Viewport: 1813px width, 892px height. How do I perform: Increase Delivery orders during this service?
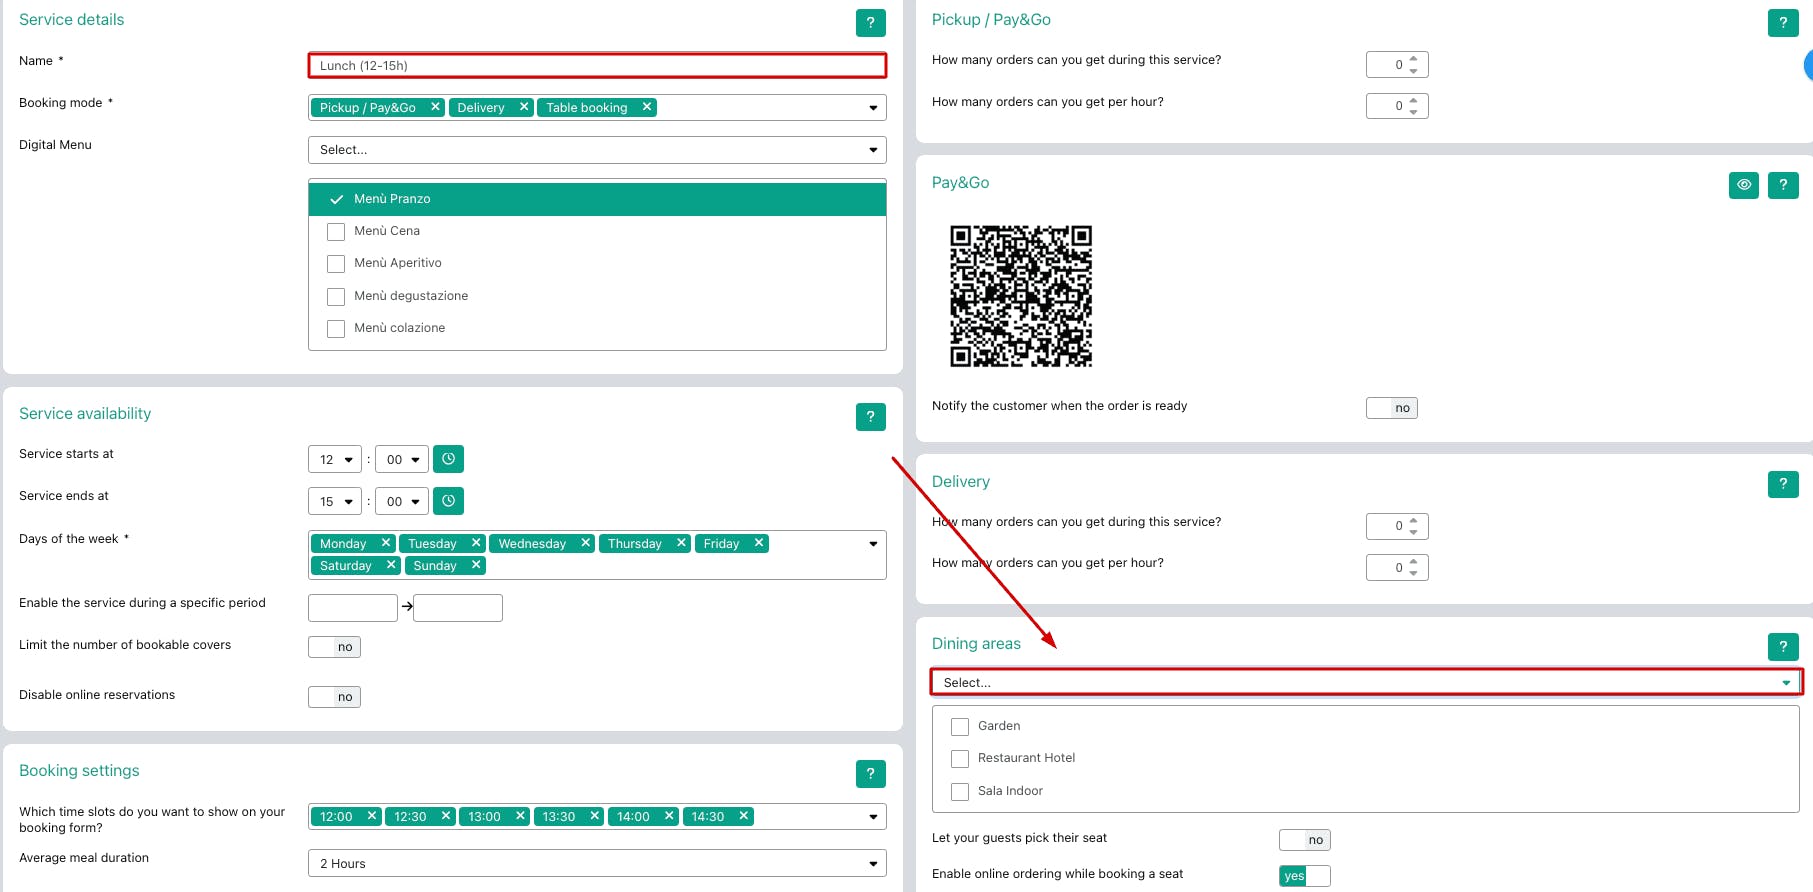(1414, 521)
